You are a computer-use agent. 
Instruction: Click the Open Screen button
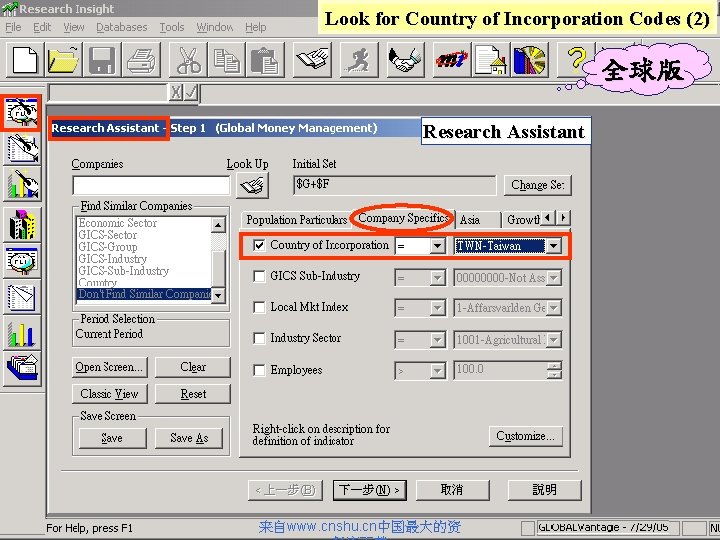(109, 367)
